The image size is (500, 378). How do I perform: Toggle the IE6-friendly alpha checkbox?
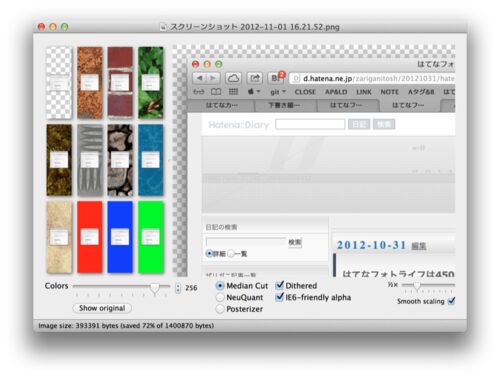280,297
